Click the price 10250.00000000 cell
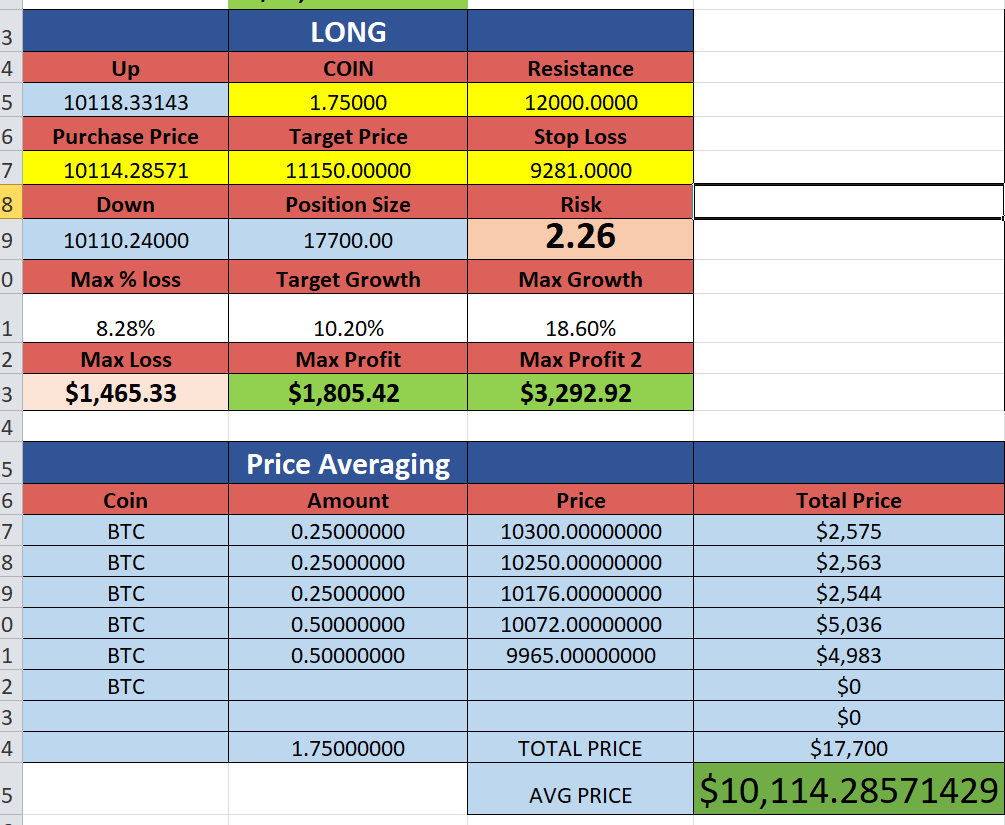 (x=581, y=562)
